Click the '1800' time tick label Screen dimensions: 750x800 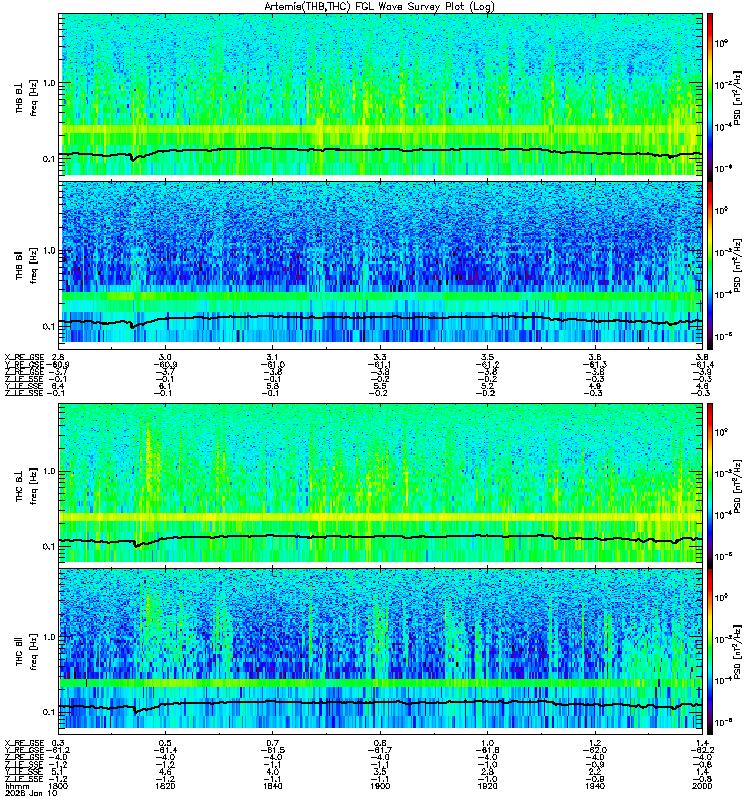[59, 786]
